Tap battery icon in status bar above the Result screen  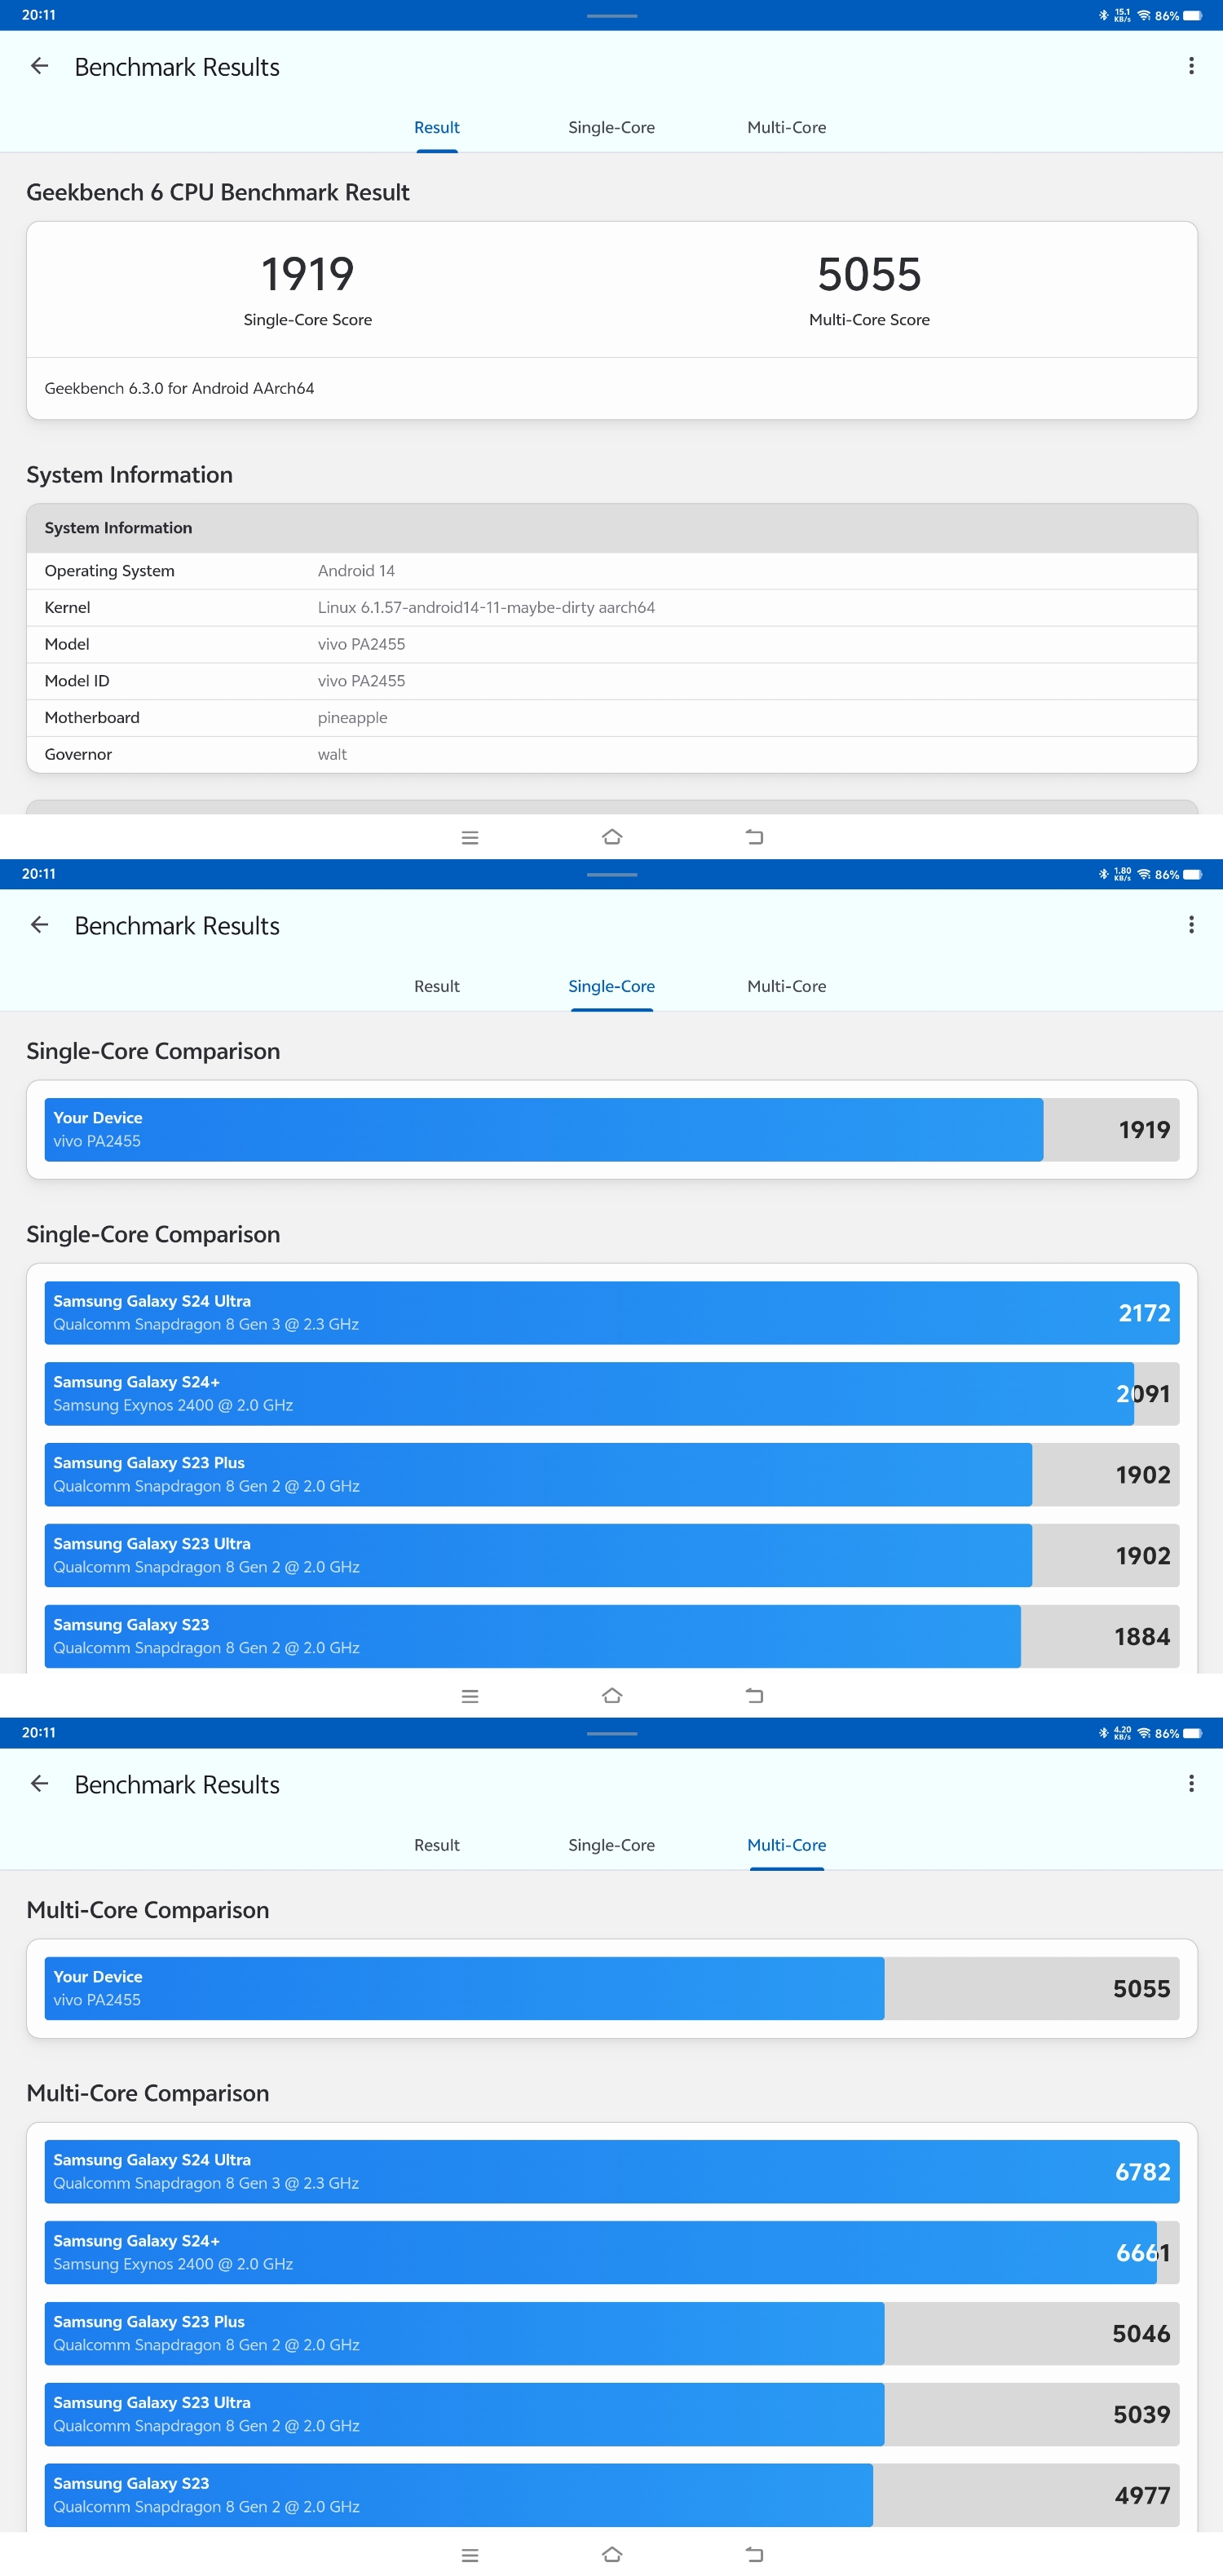click(1193, 16)
